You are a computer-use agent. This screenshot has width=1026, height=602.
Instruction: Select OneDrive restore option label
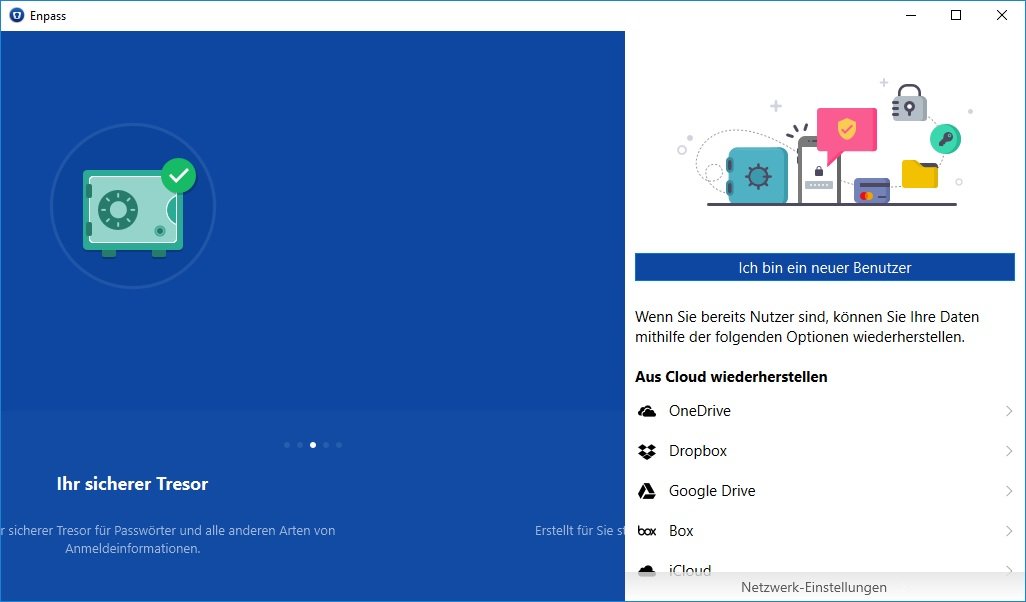click(699, 411)
